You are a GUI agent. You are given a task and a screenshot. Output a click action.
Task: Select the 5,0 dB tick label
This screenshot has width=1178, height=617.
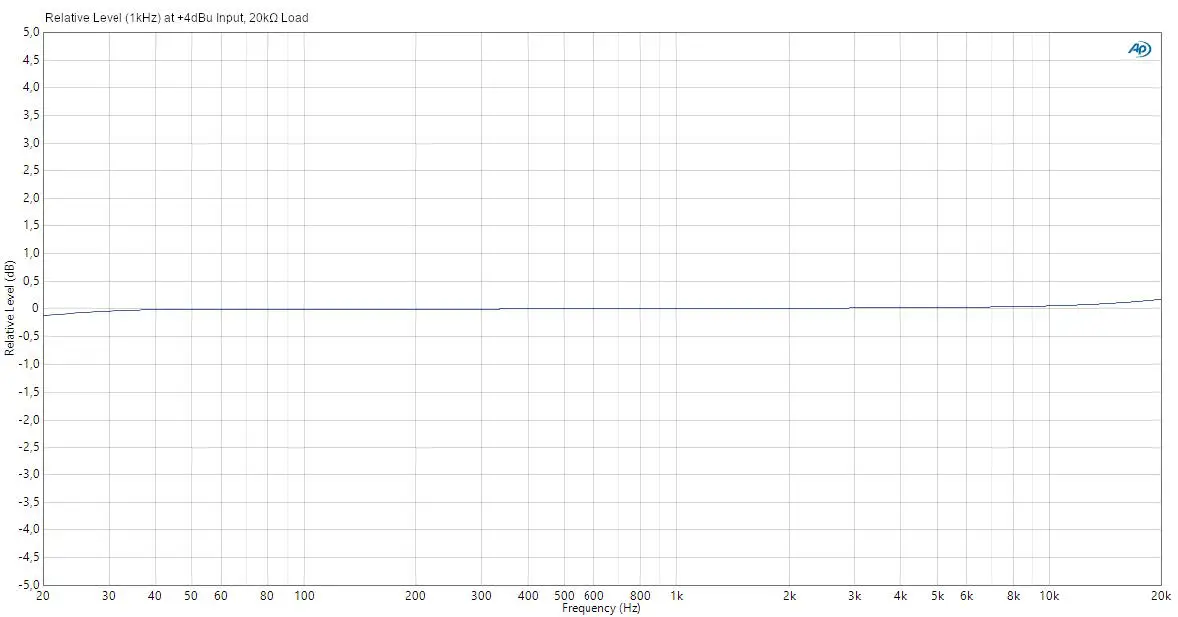click(x=30, y=31)
